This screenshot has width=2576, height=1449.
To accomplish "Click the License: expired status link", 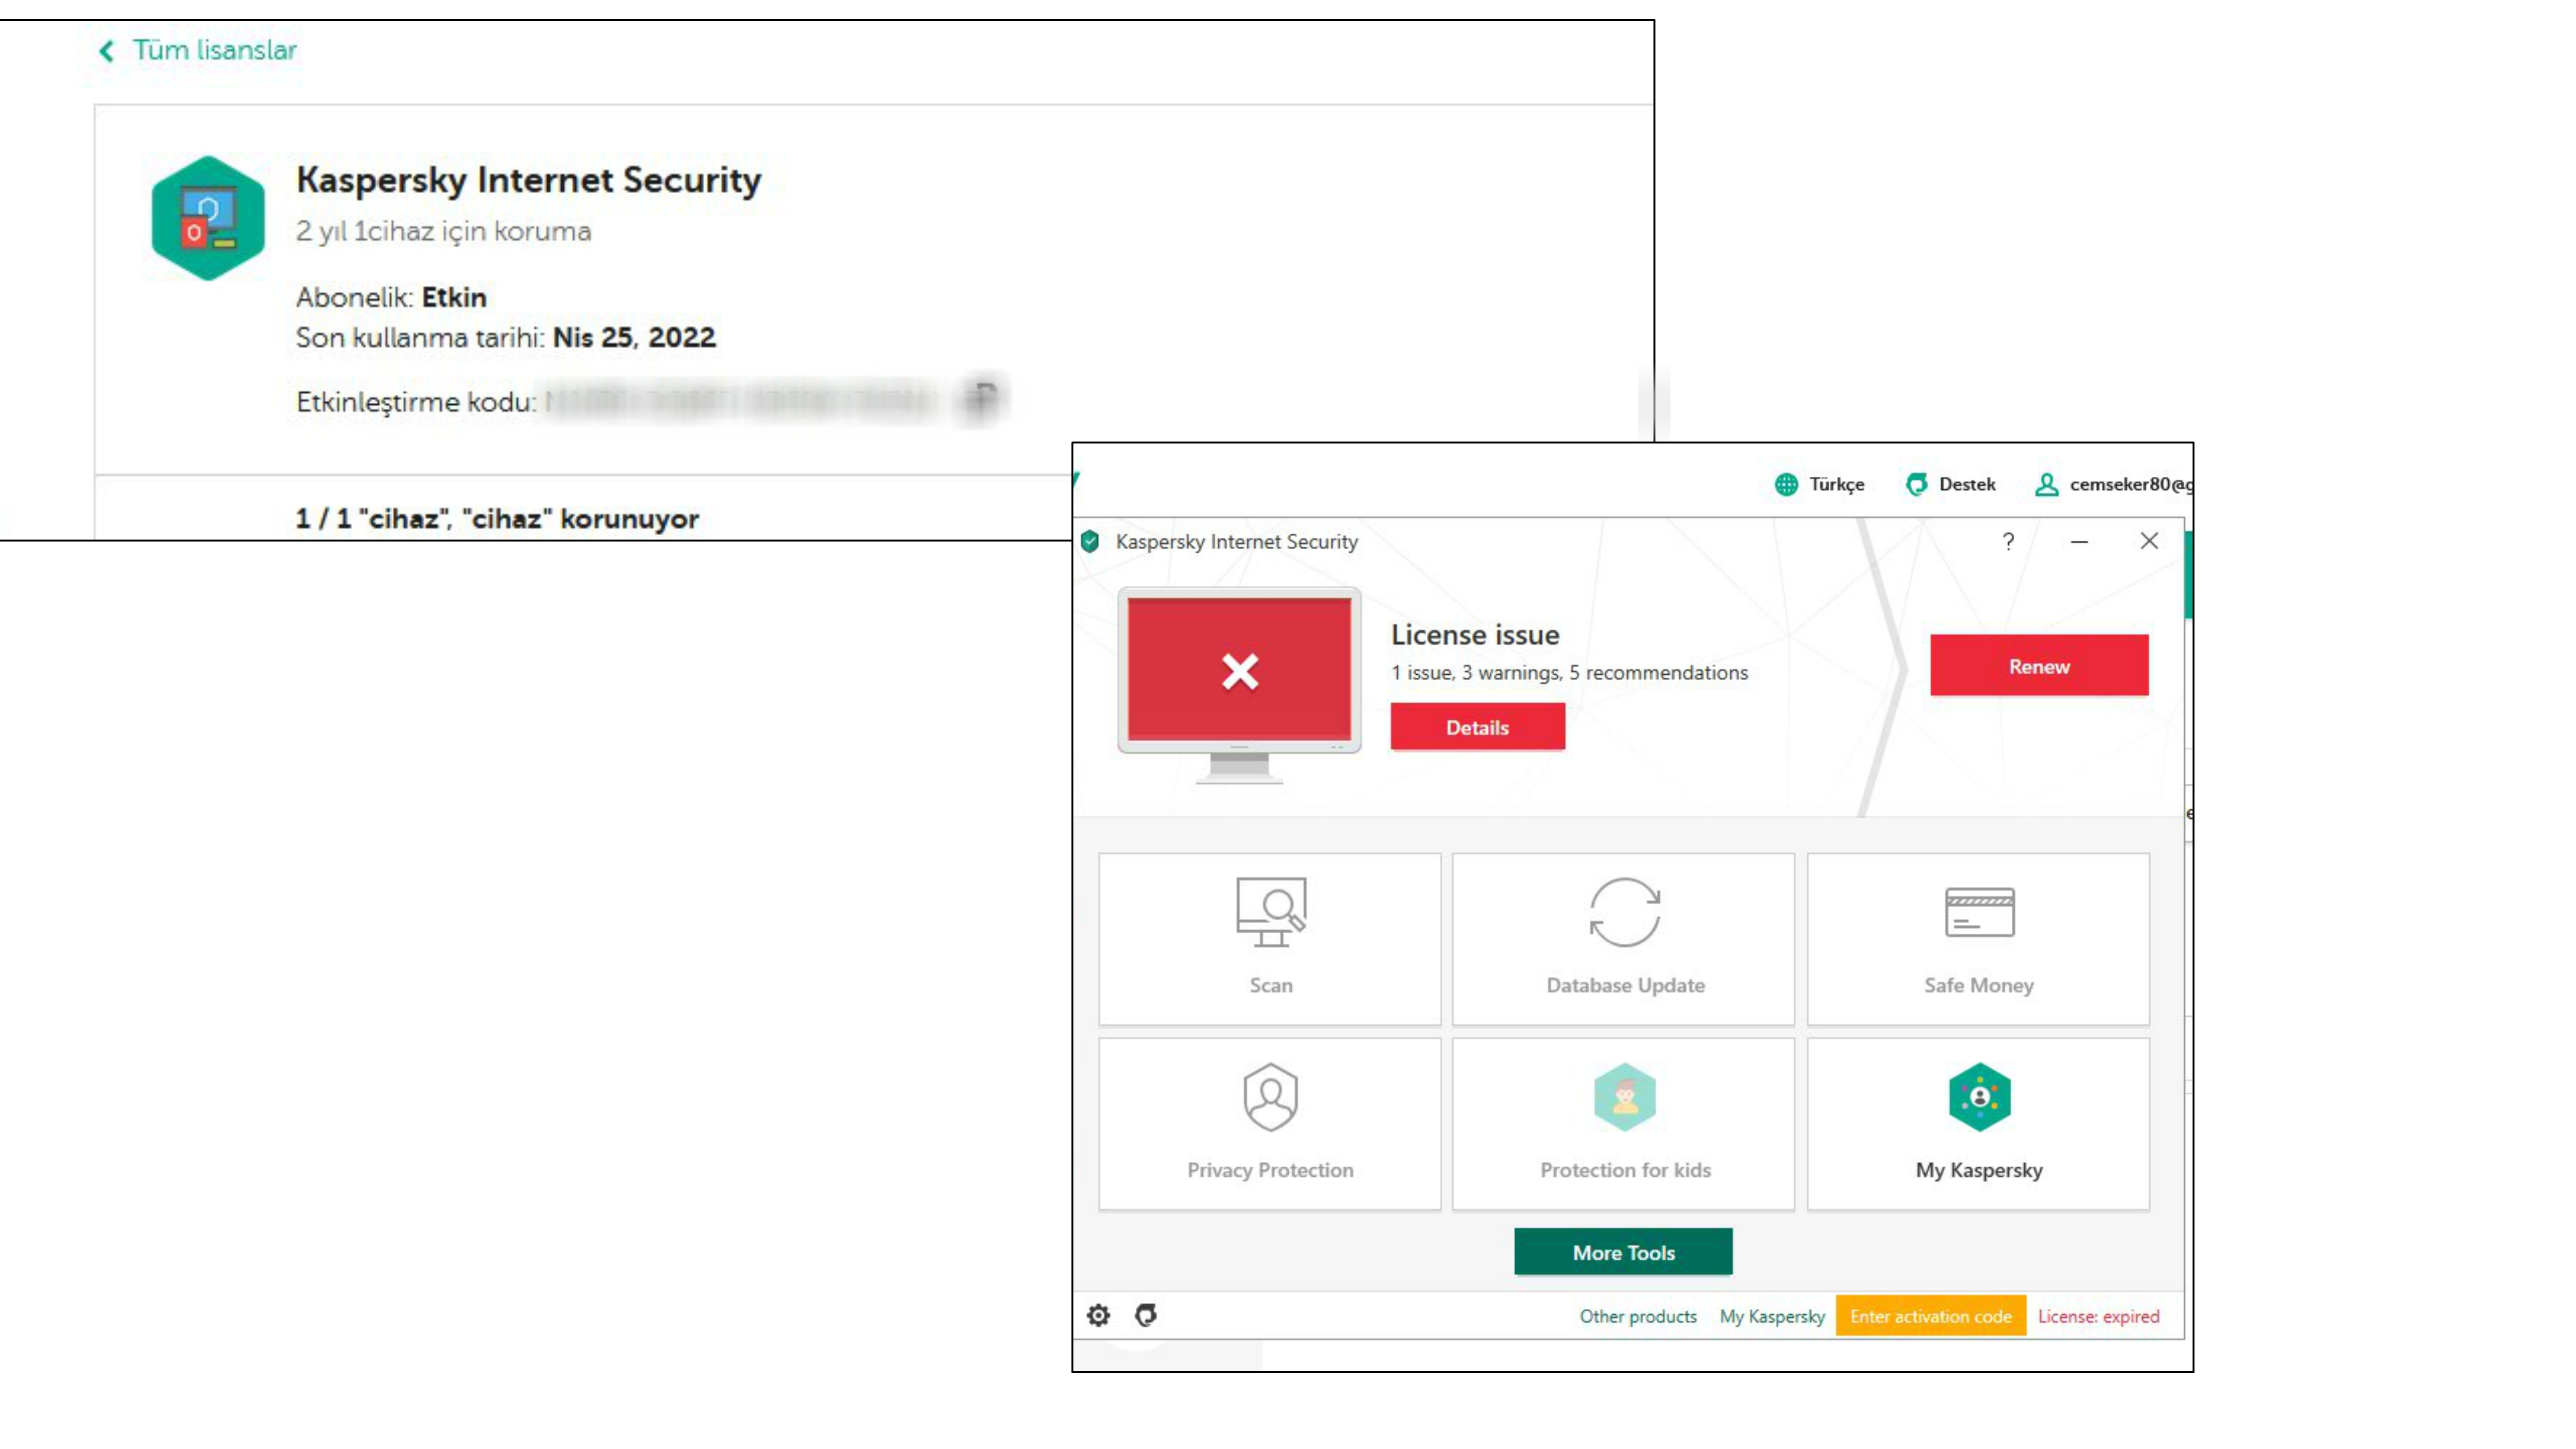I will 2098,1316.
